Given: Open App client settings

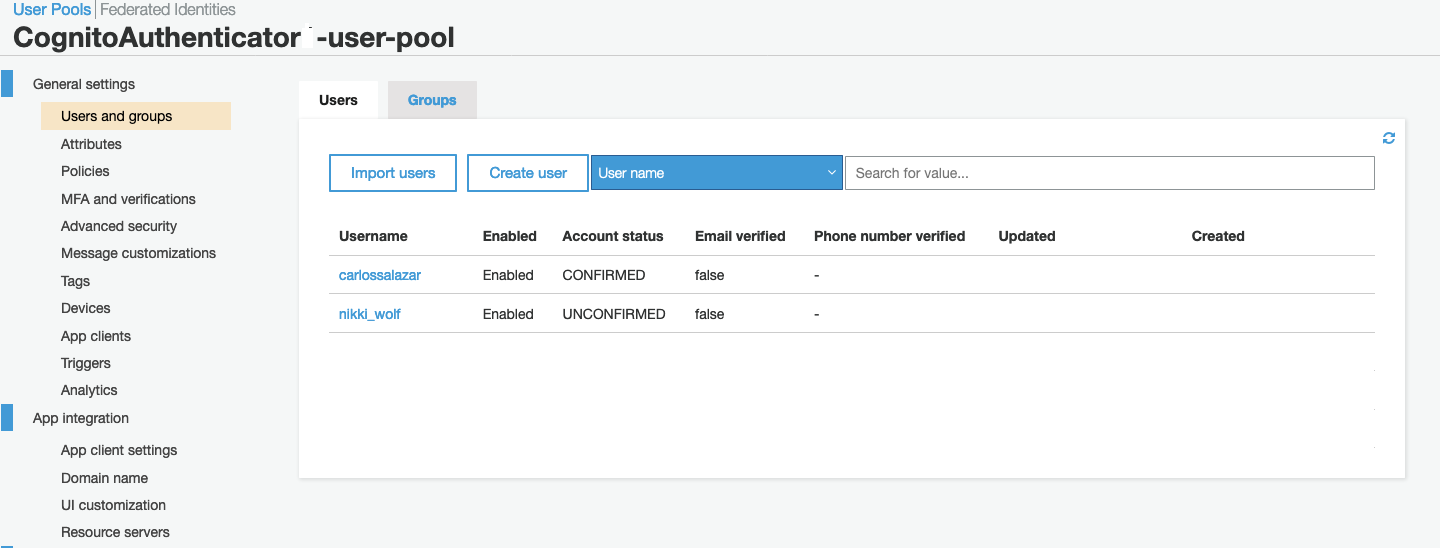Looking at the screenshot, I should click(119, 450).
